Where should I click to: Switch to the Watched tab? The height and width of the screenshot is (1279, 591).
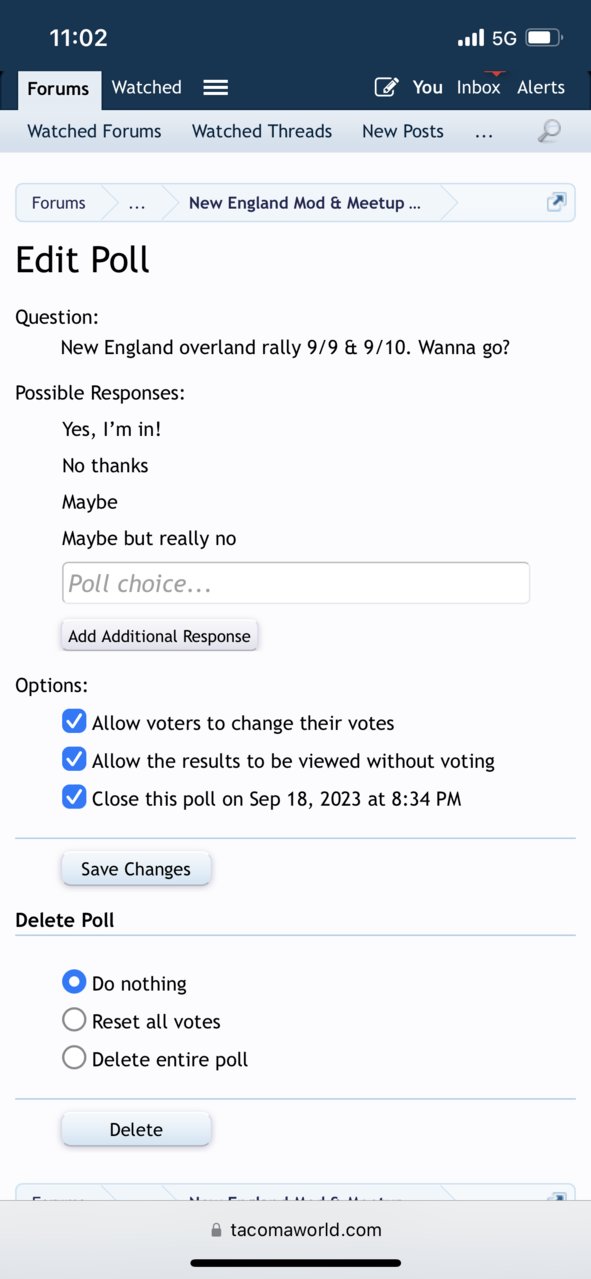(147, 87)
